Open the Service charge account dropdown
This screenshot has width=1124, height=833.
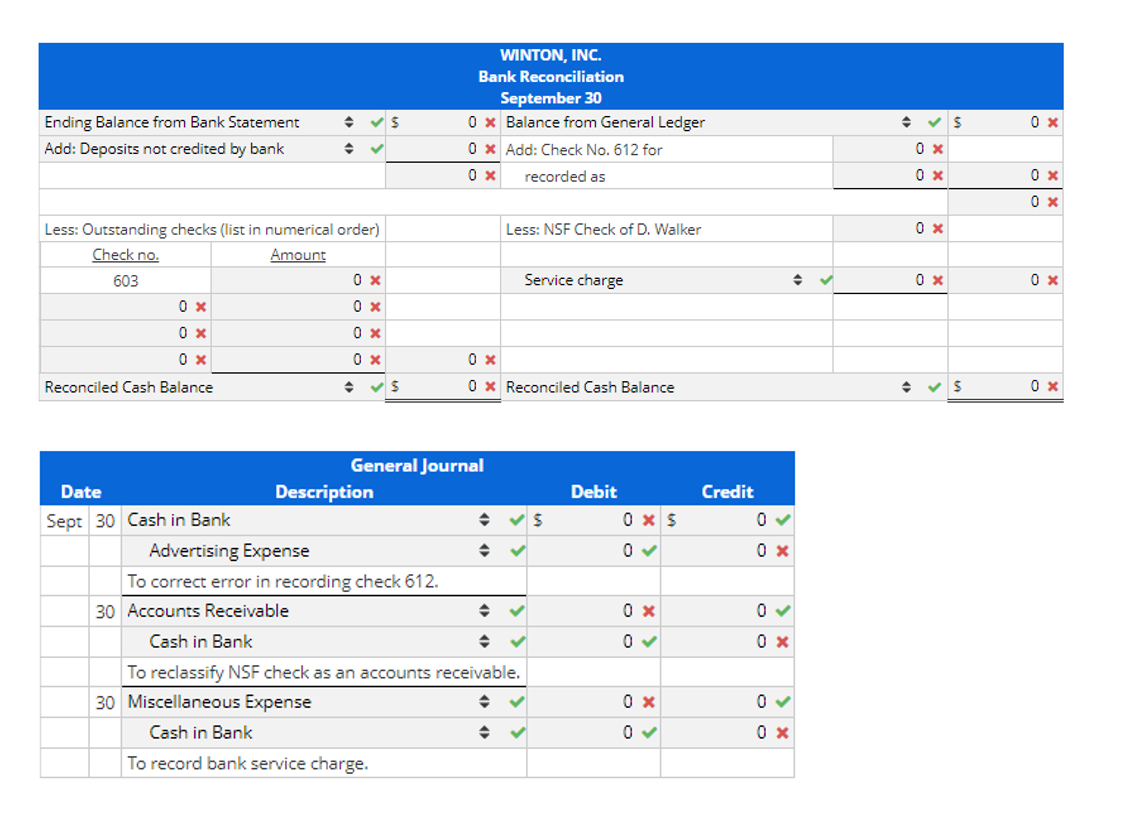[797, 280]
